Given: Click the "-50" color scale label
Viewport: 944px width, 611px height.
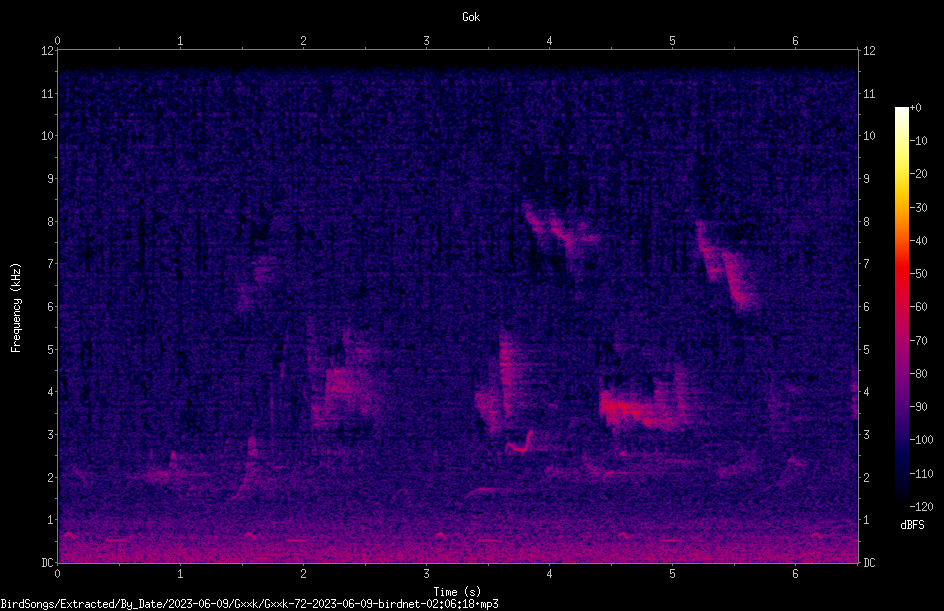Looking at the screenshot, I should tap(919, 274).
